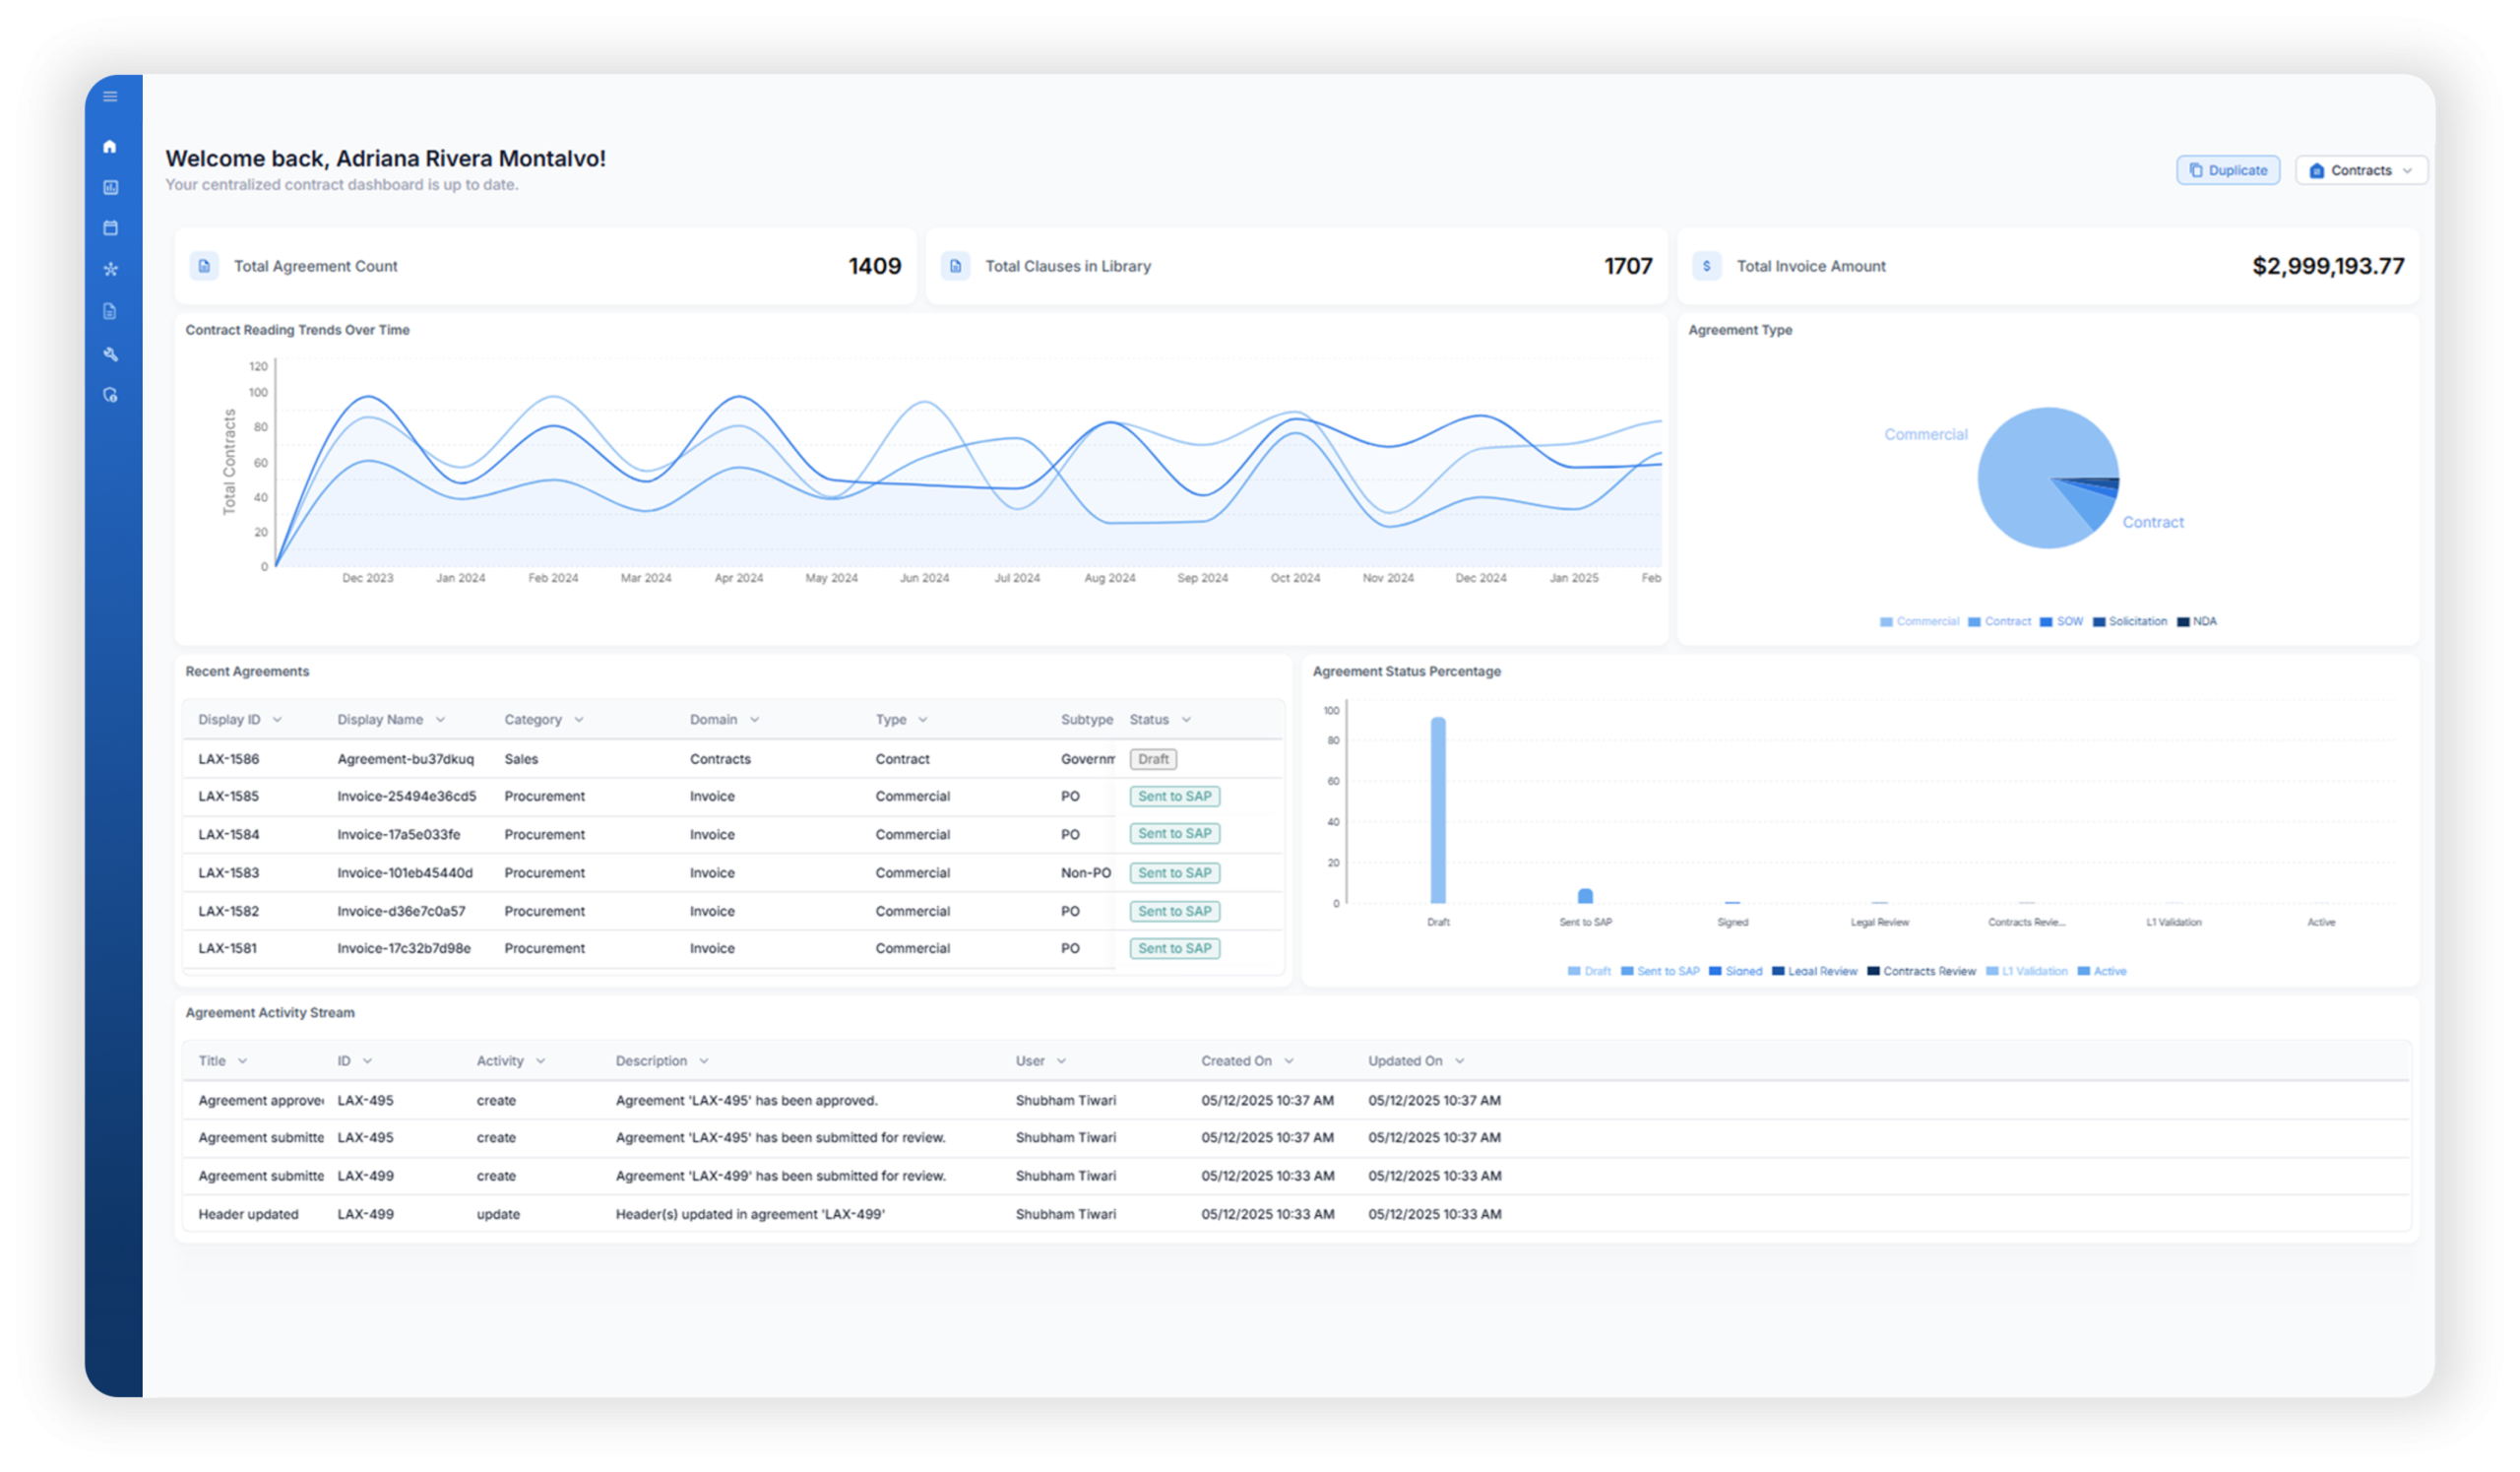Viewport: 2520px width, 1472px height.
Task: Click the Draft status badge for LAX-1586
Action: tap(1152, 759)
